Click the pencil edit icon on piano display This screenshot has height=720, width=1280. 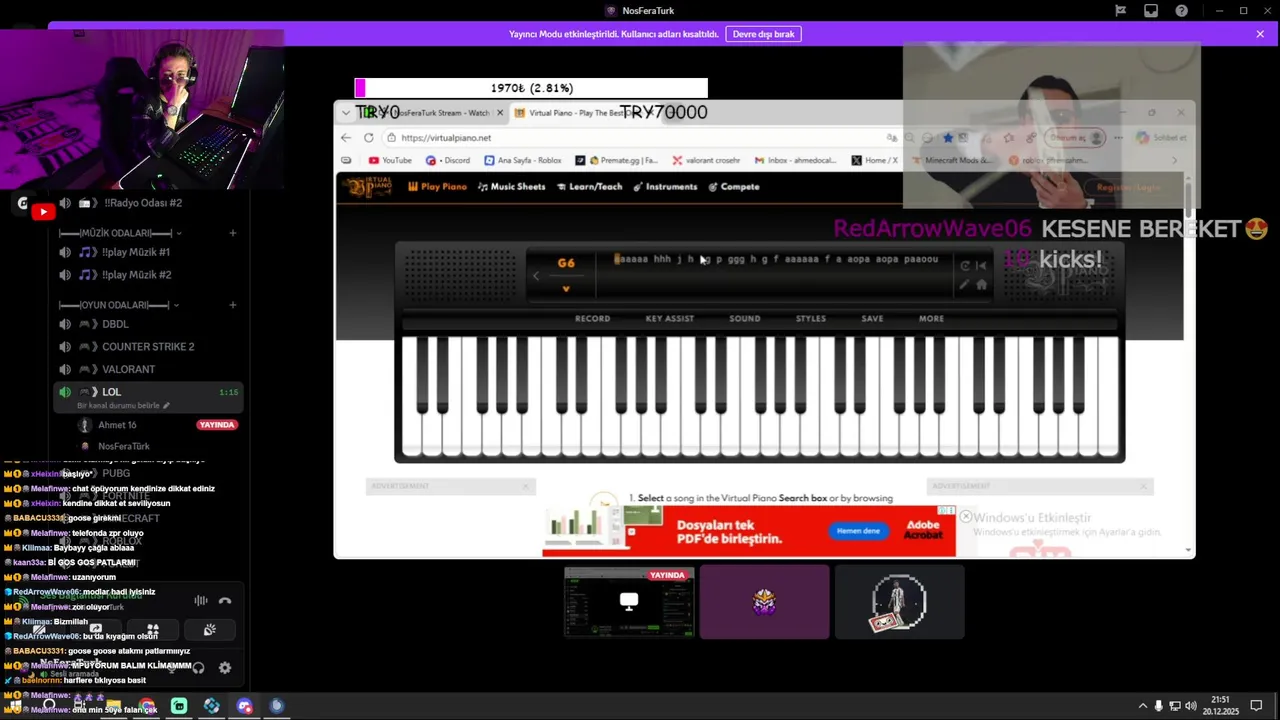[x=965, y=285]
